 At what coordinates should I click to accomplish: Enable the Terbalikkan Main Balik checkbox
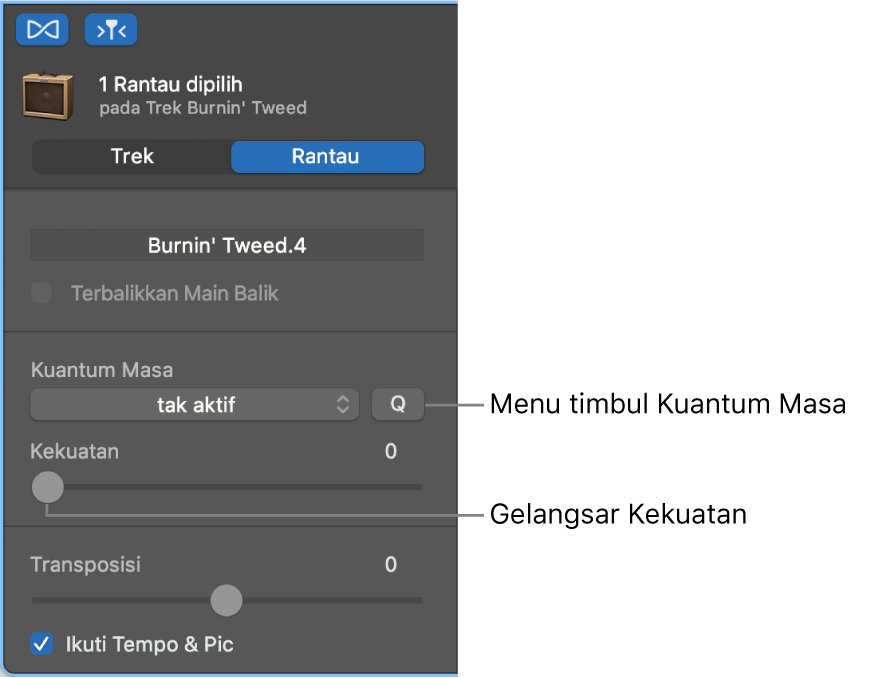[41, 293]
